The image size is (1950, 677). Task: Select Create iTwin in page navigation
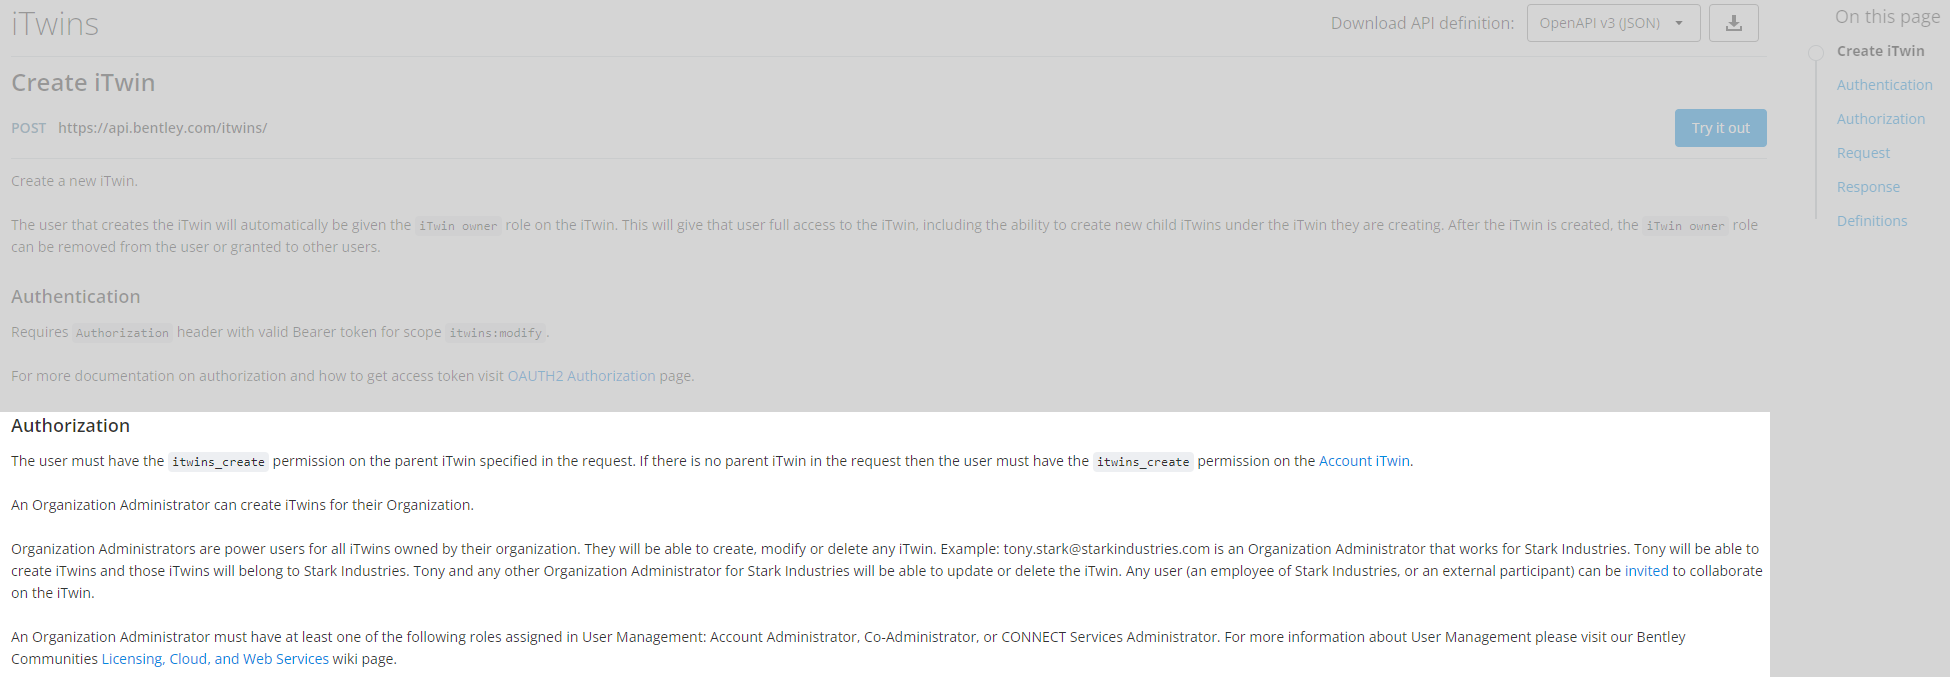[x=1880, y=51]
